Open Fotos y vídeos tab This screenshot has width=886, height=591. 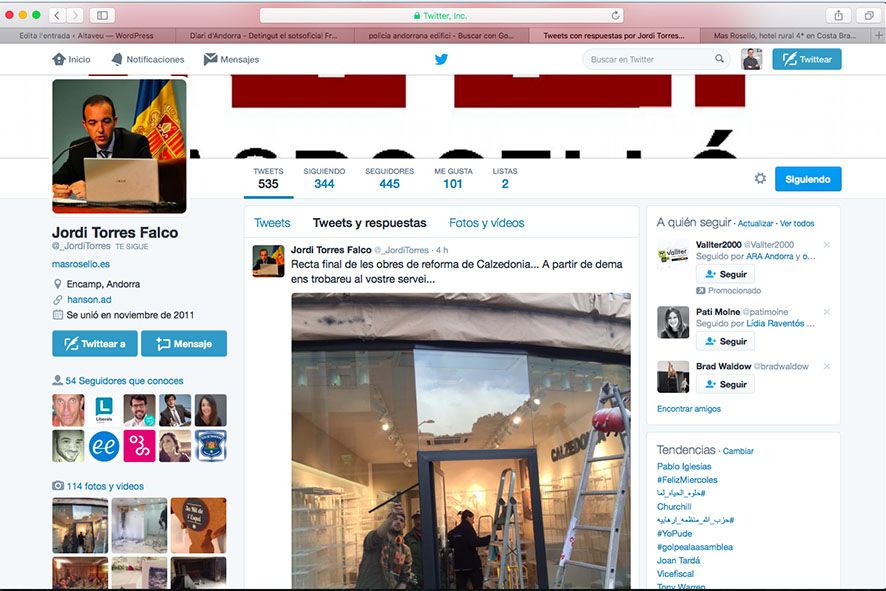[x=486, y=223]
